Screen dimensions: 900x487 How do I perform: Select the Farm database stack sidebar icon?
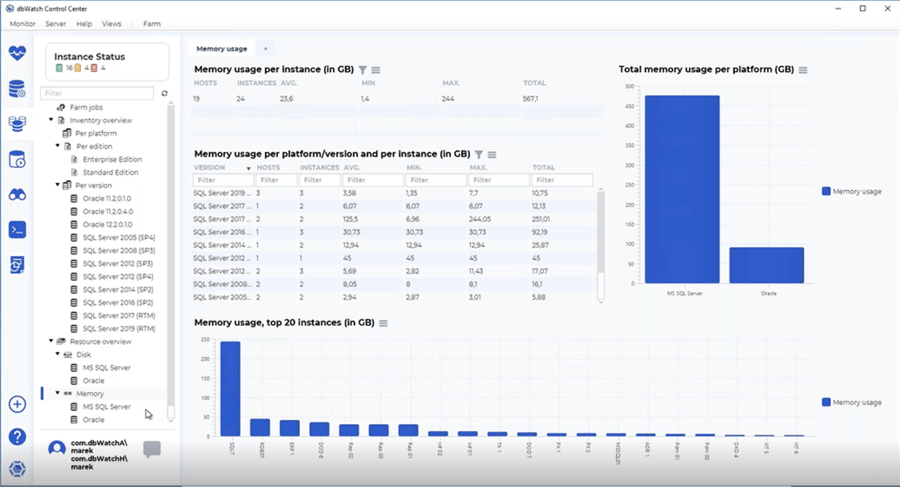[17, 123]
